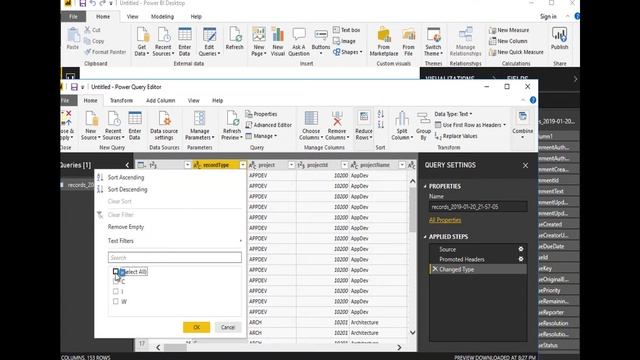
Task: Check the I value checkbox
Action: coord(116,291)
